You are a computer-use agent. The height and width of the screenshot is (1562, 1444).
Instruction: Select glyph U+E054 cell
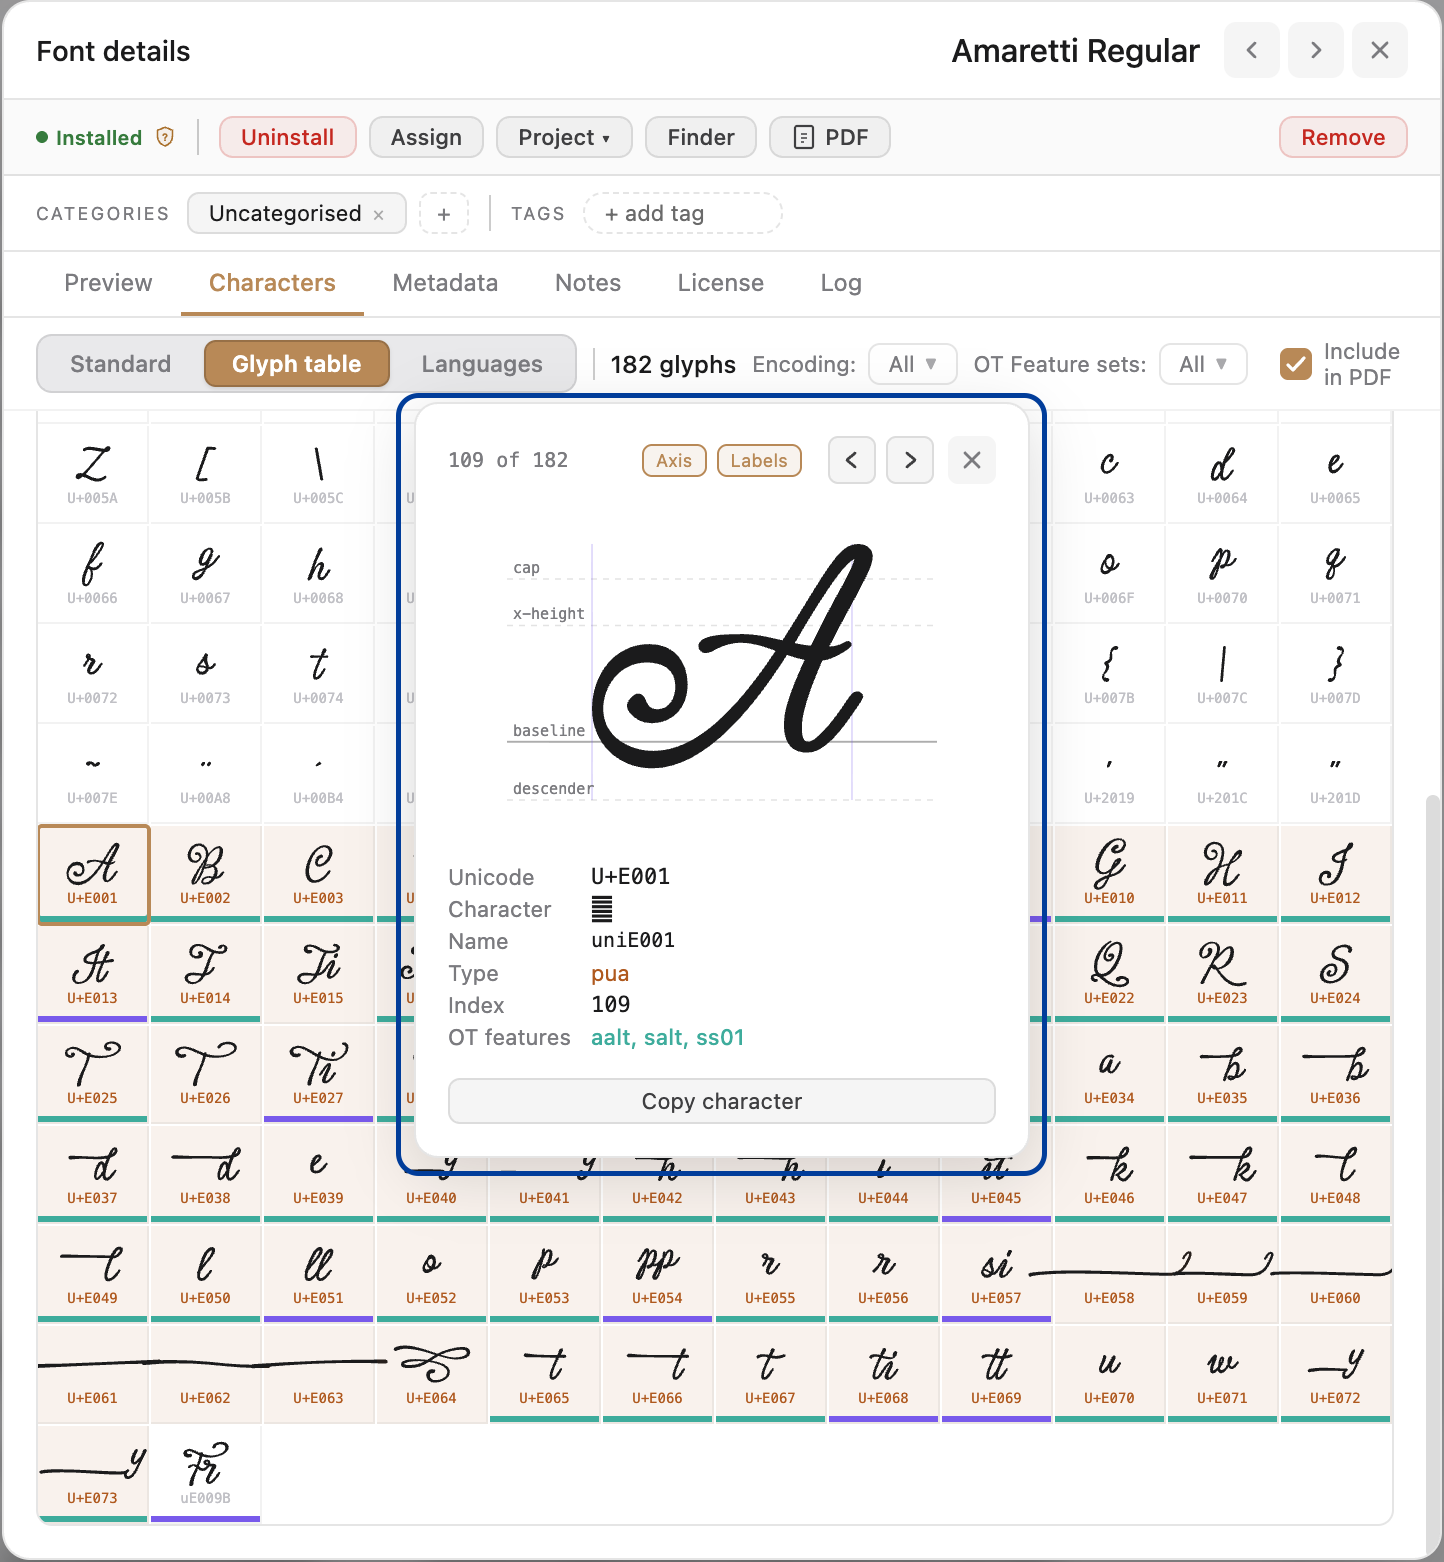tap(657, 1274)
